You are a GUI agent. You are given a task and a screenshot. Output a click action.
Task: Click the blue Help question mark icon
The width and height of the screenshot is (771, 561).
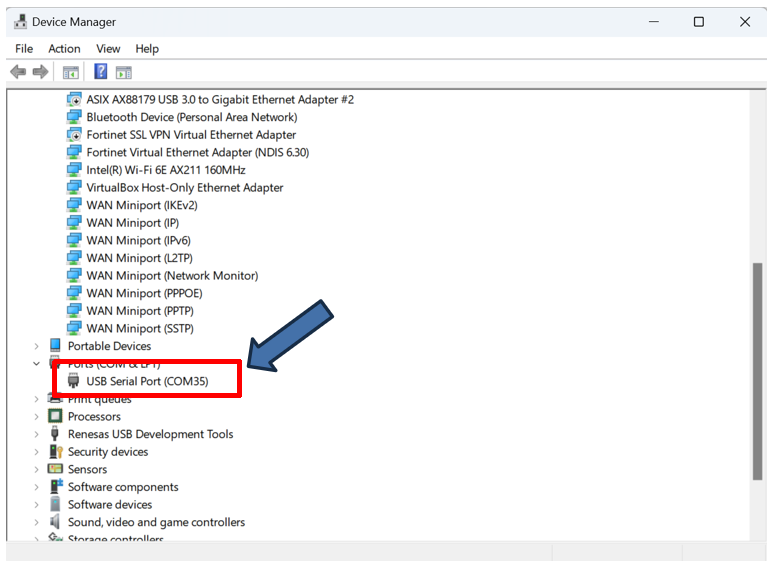[x=101, y=72]
